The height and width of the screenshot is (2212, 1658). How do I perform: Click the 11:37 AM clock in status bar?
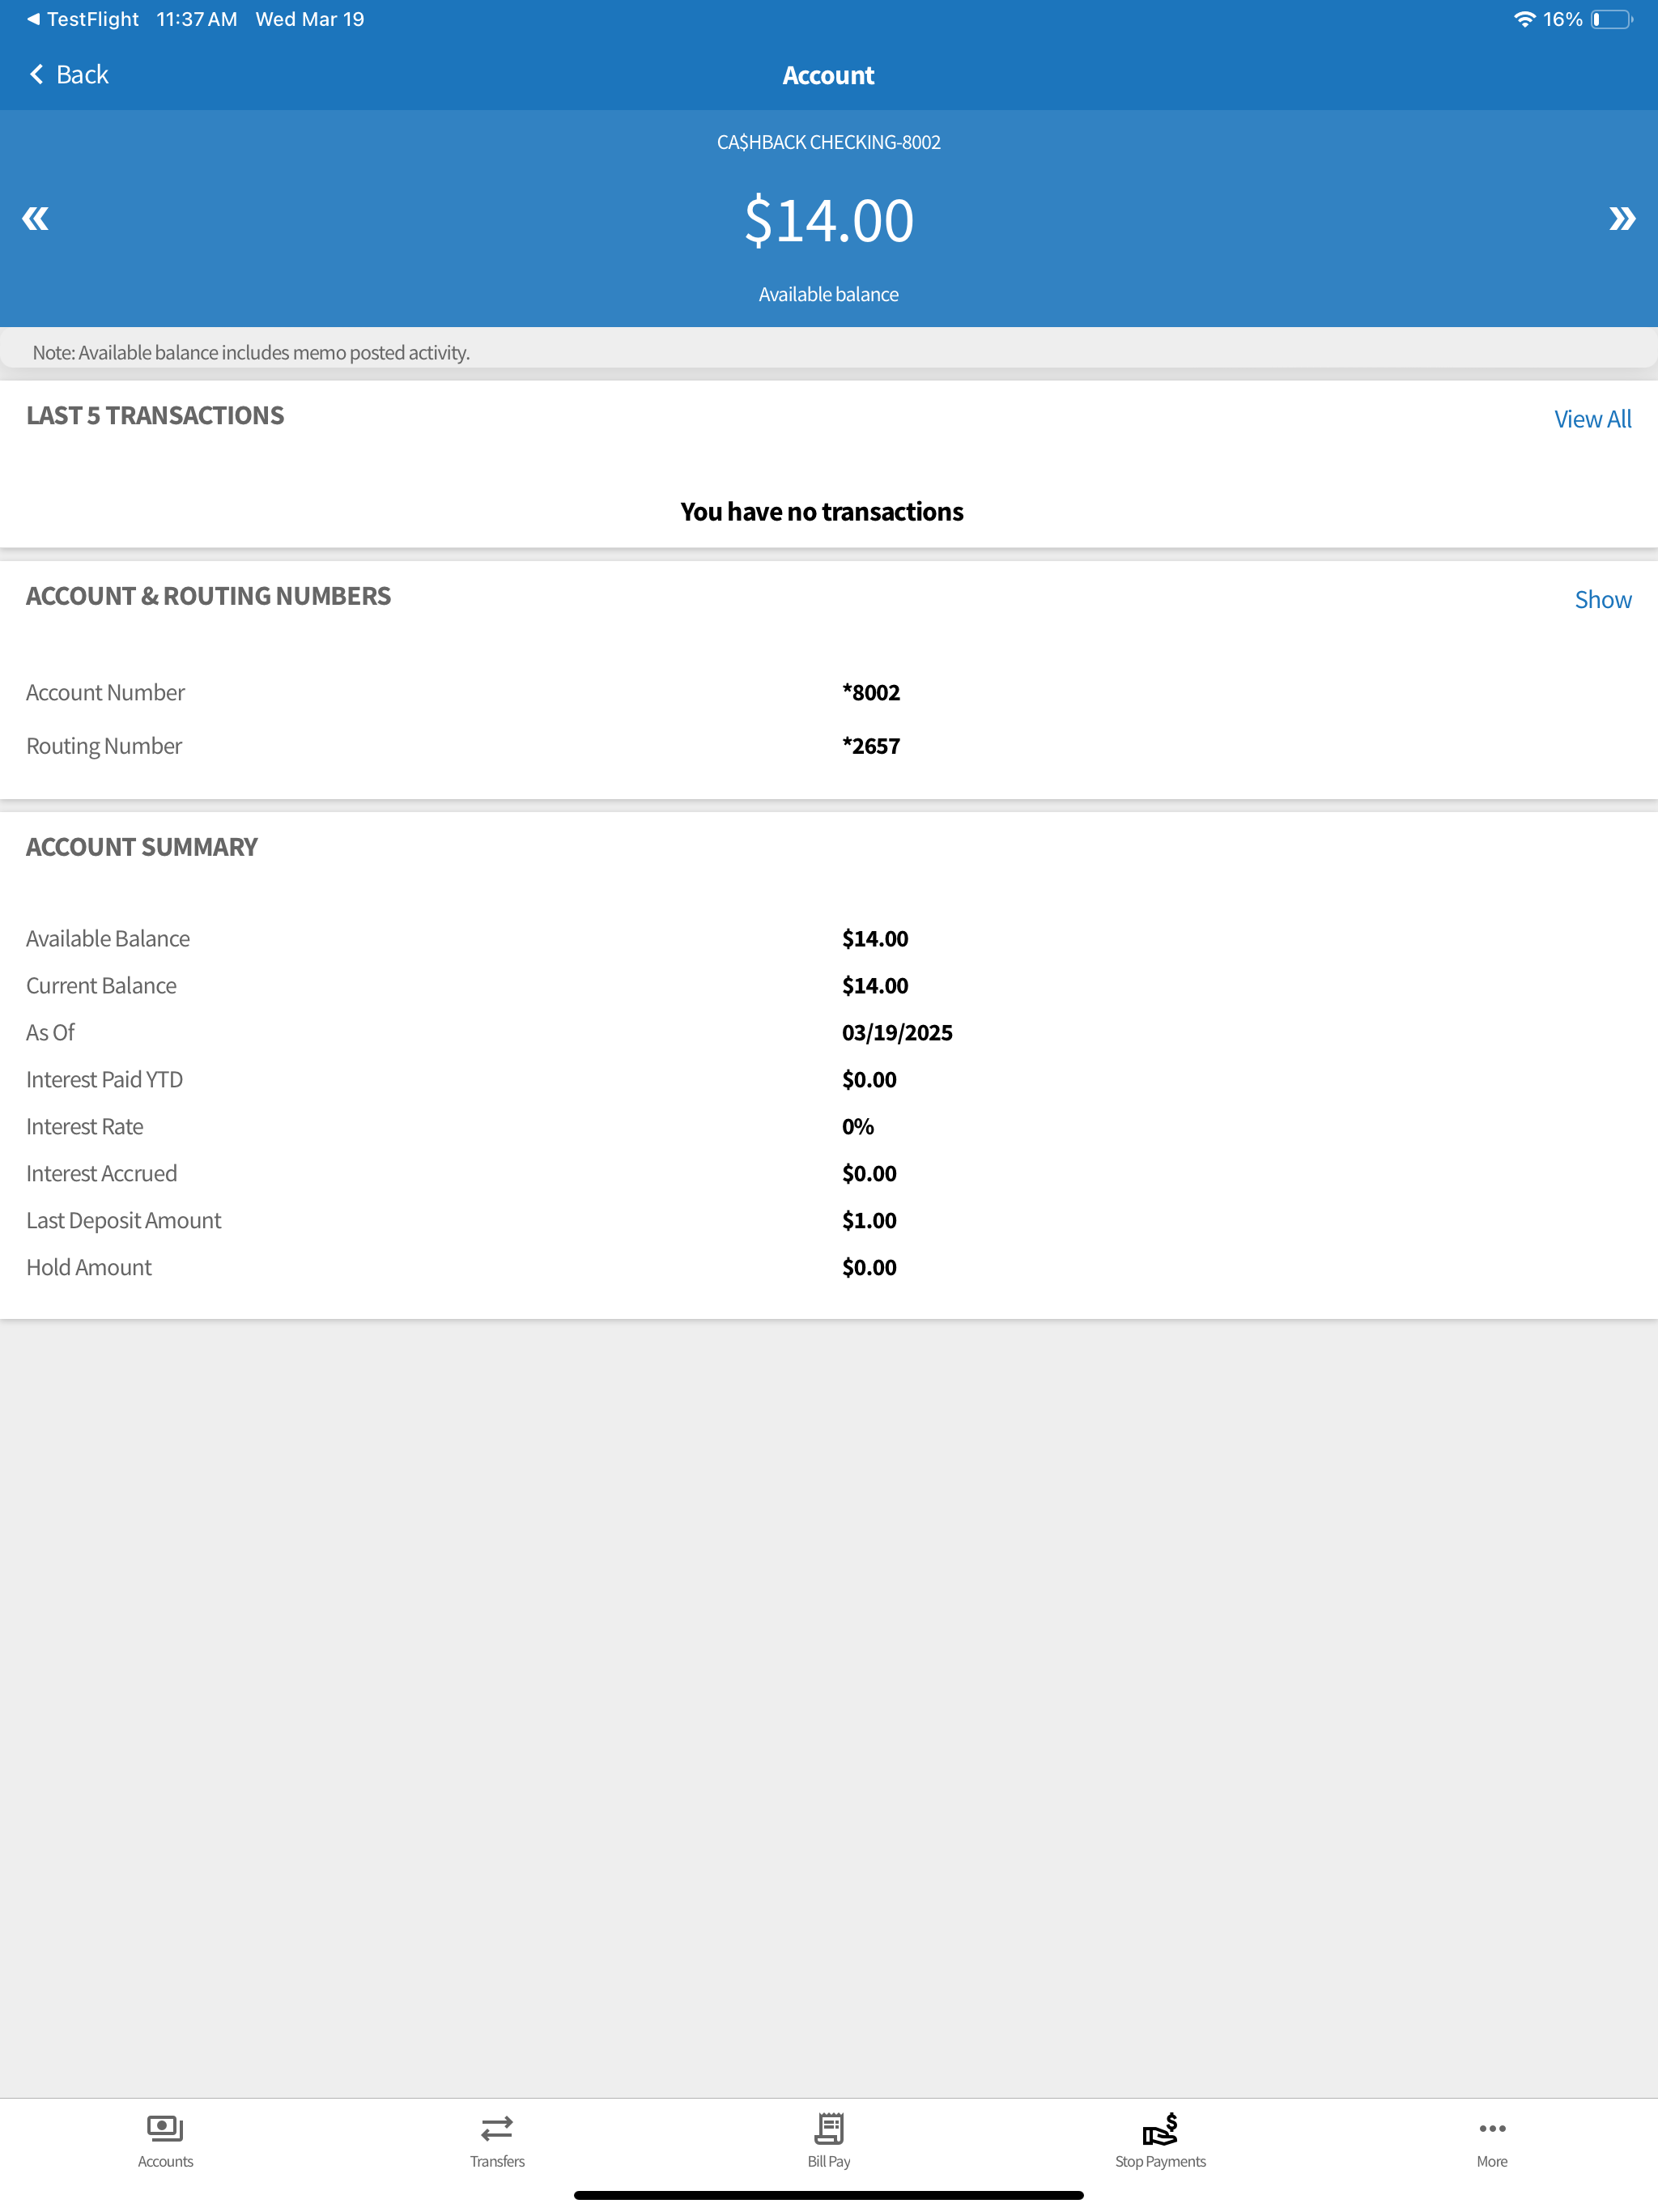tap(197, 19)
